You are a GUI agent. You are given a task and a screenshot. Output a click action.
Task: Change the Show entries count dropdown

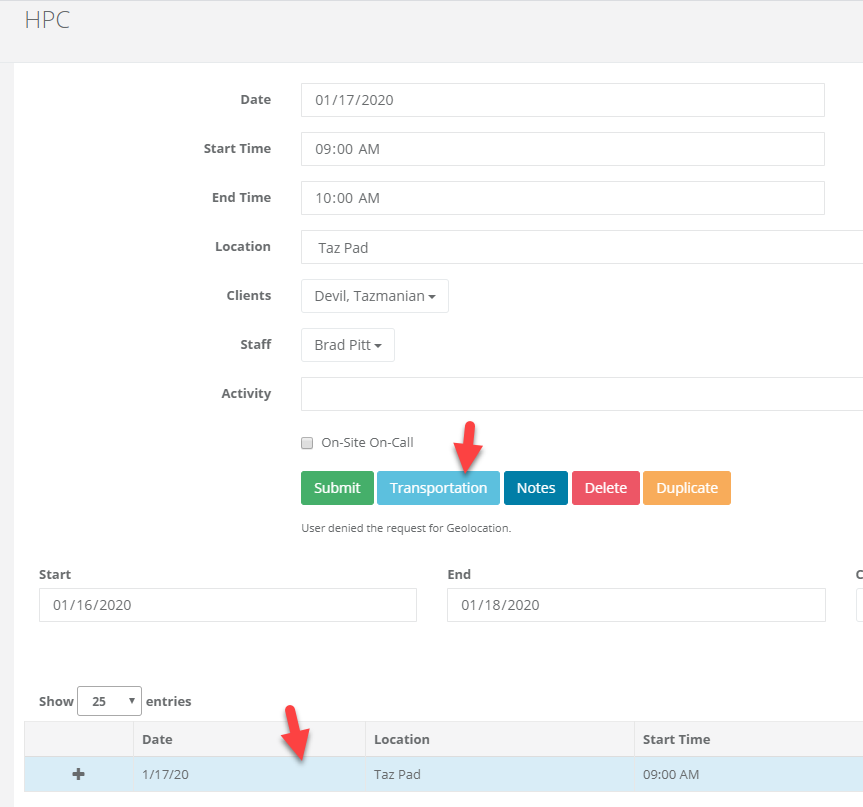(x=109, y=701)
